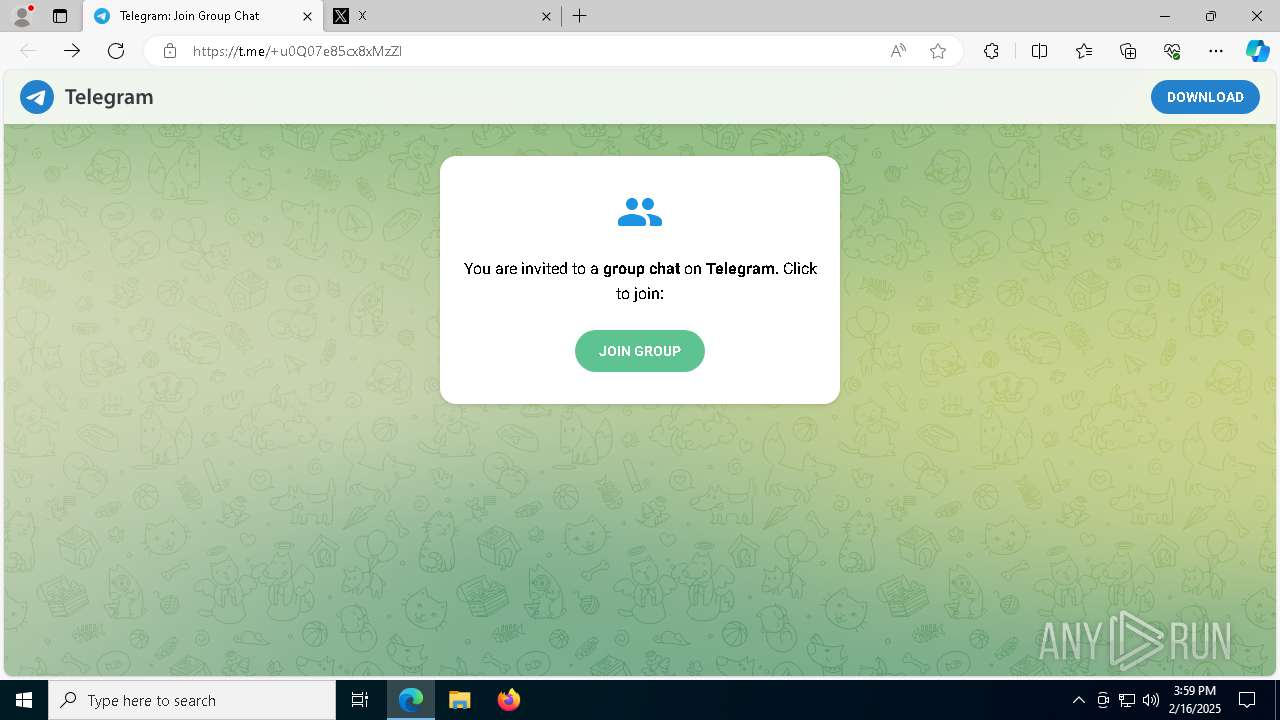Open browser Extensions menu
This screenshot has width=1280, height=720.
[991, 51]
